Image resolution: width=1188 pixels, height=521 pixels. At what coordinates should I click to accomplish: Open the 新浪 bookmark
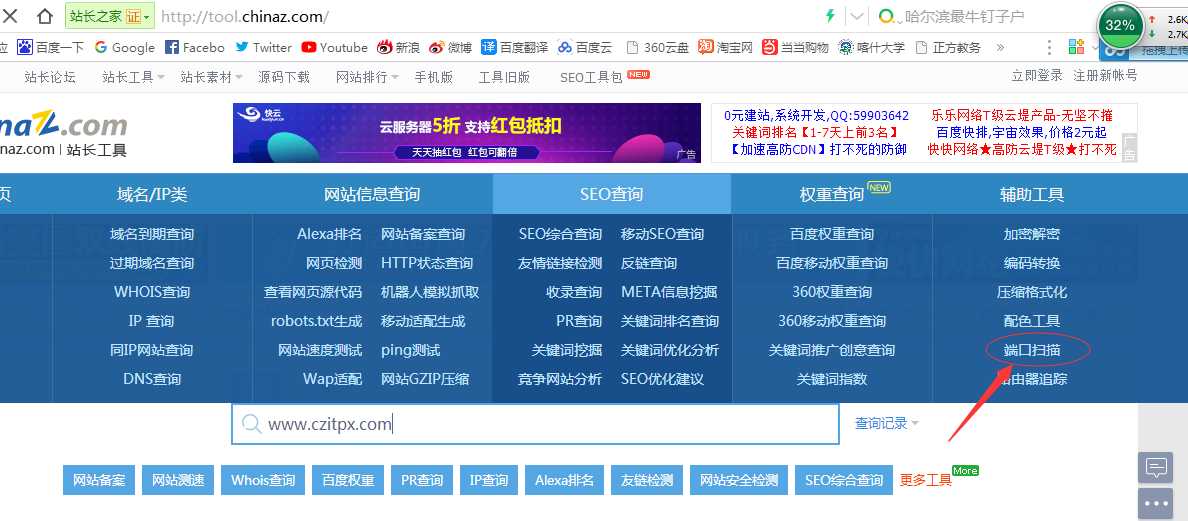tap(399, 47)
